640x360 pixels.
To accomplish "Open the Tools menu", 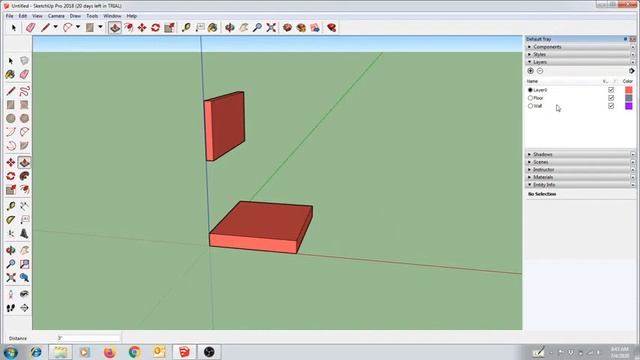I will (92, 16).
